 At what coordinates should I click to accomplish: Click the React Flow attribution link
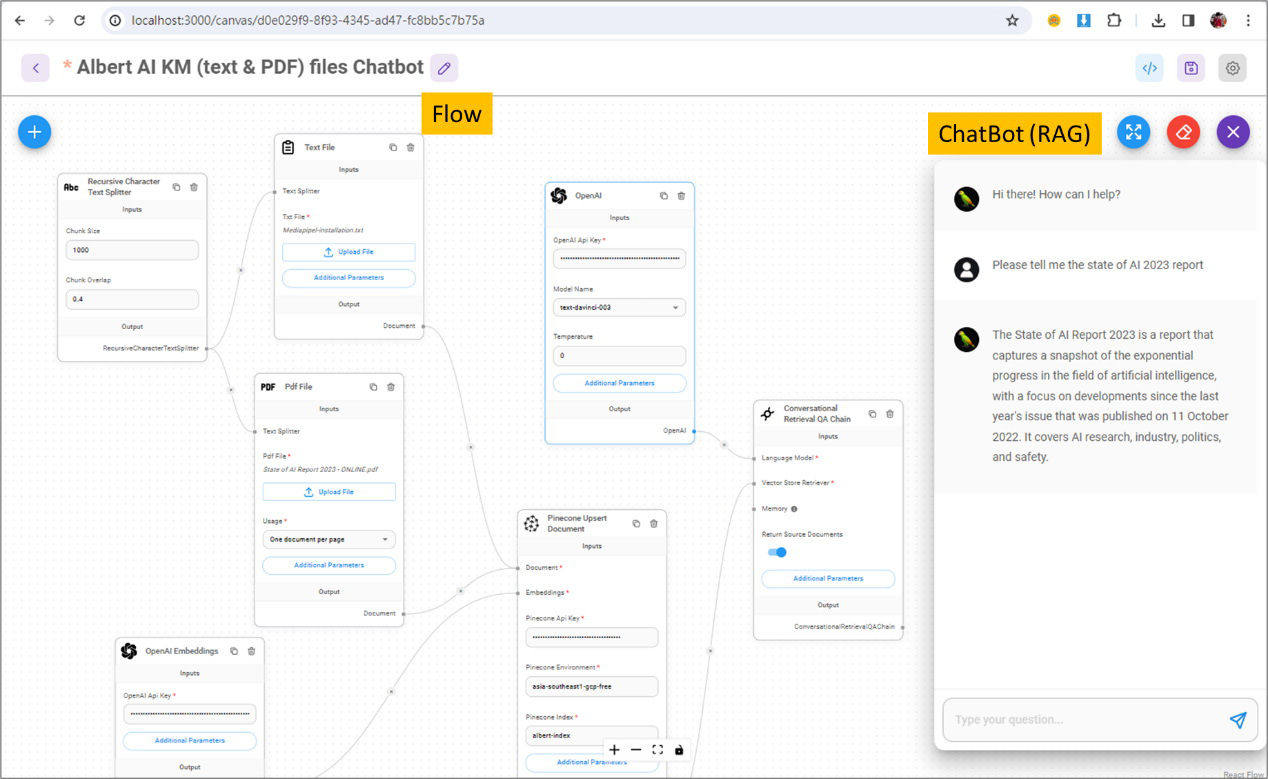(1243, 774)
